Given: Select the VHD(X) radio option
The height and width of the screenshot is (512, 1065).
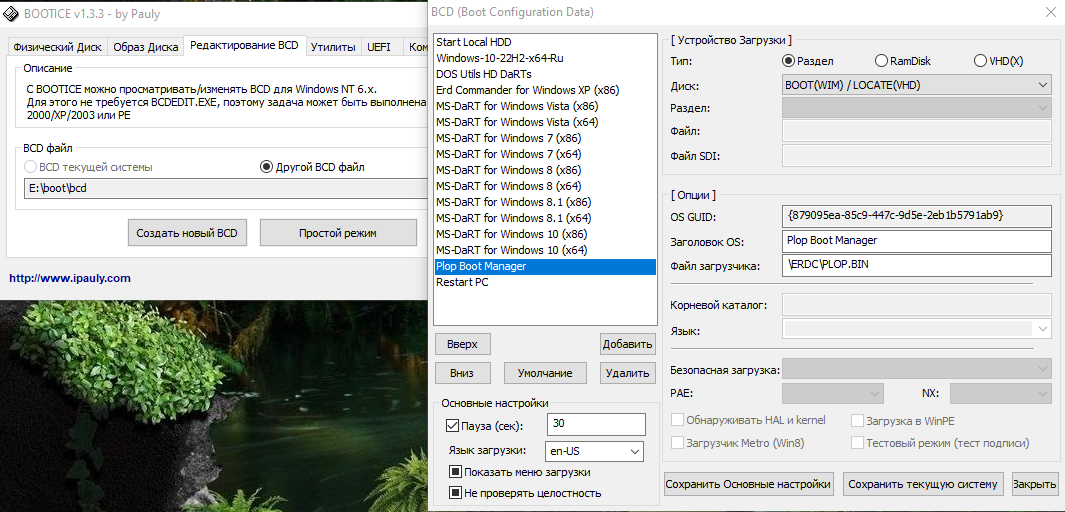Looking at the screenshot, I should pyautogui.click(x=979, y=61).
